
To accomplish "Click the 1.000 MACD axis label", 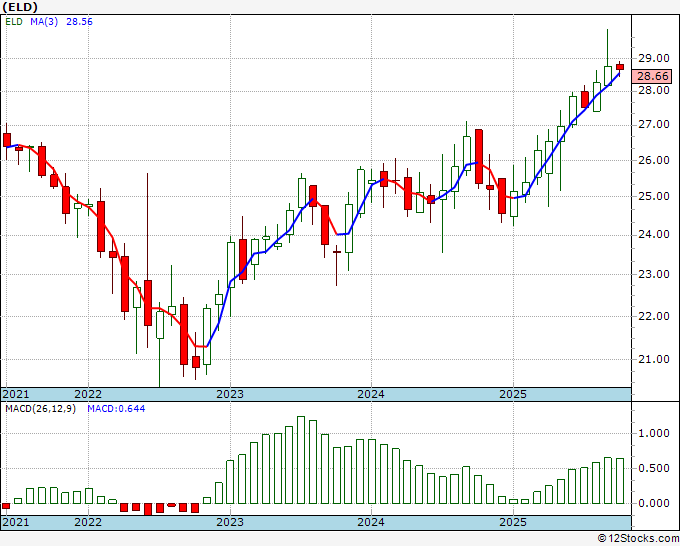I will pyautogui.click(x=654, y=433).
